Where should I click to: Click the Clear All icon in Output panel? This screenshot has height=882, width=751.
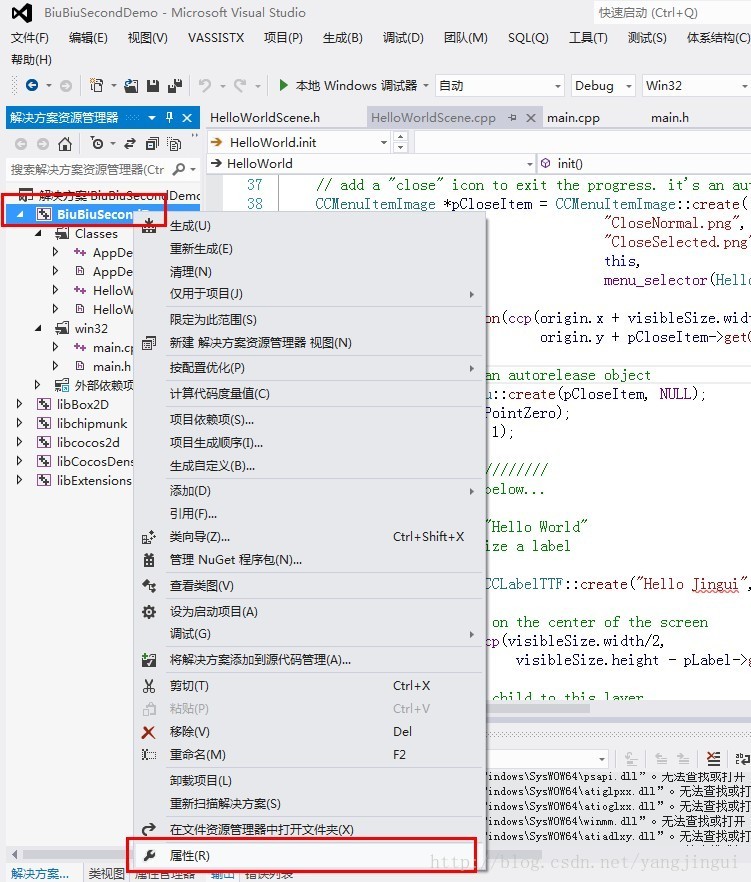pyautogui.click(x=713, y=759)
